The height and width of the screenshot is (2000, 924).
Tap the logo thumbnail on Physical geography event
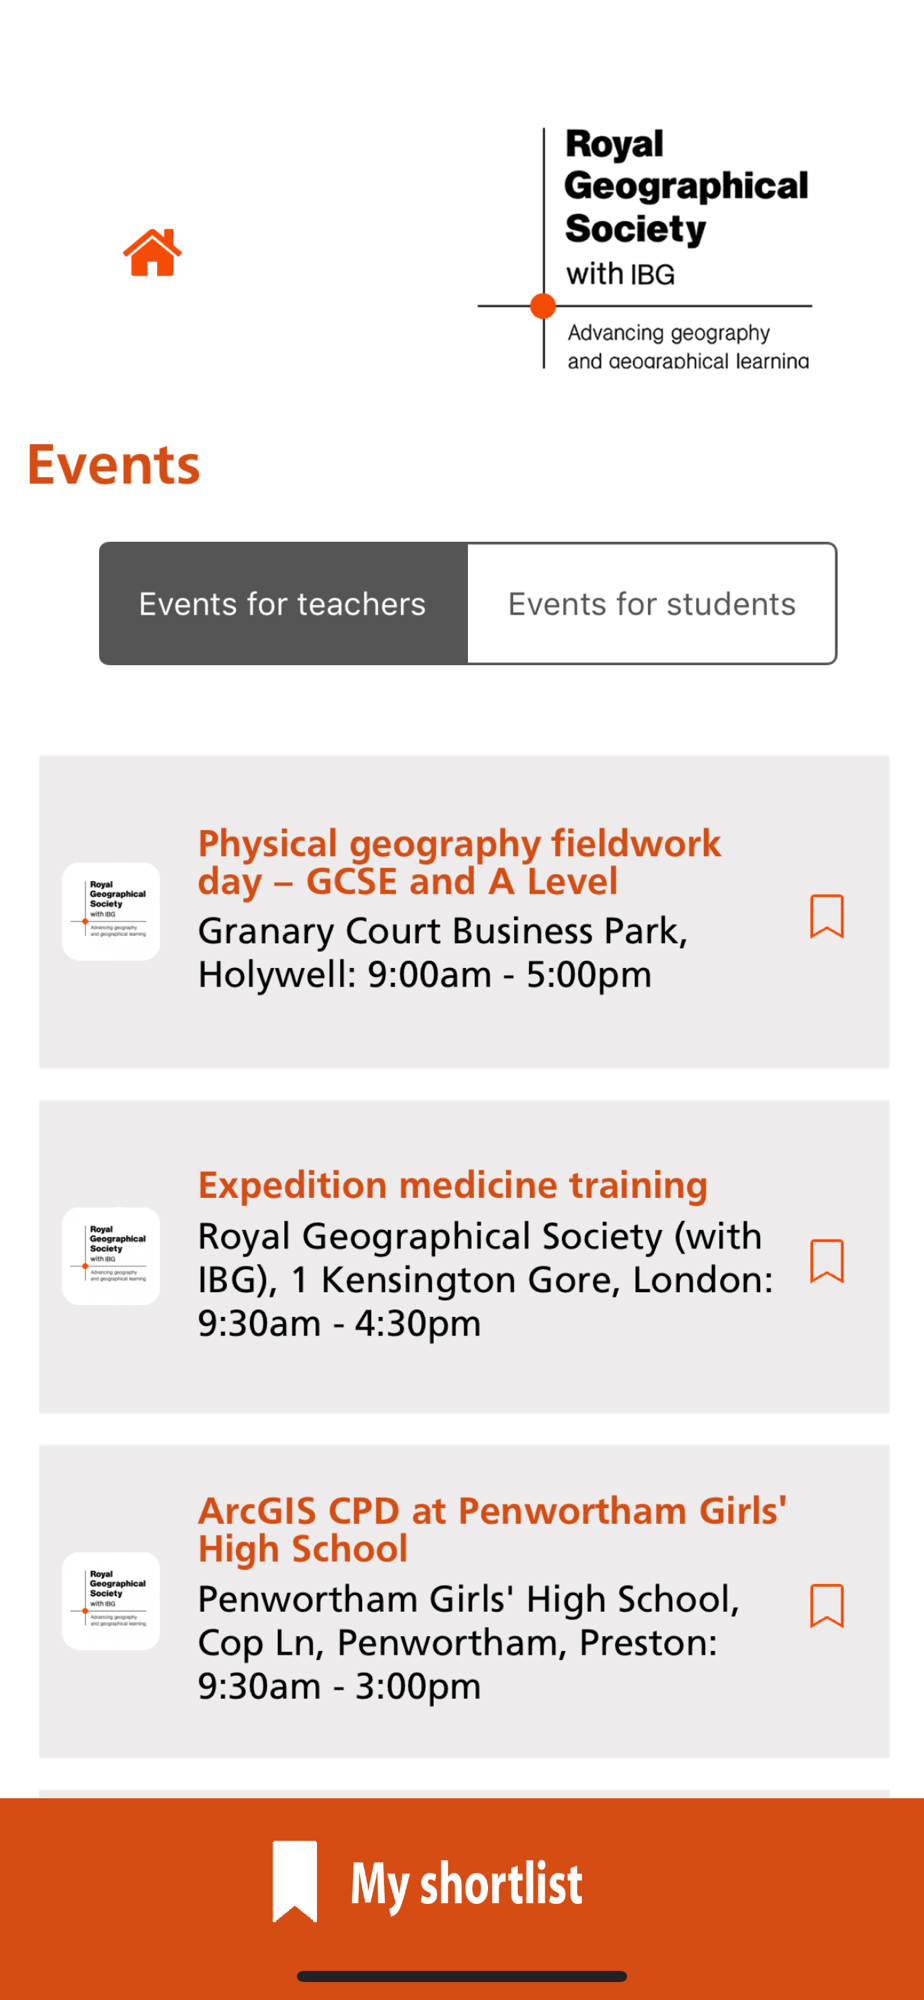(111, 912)
